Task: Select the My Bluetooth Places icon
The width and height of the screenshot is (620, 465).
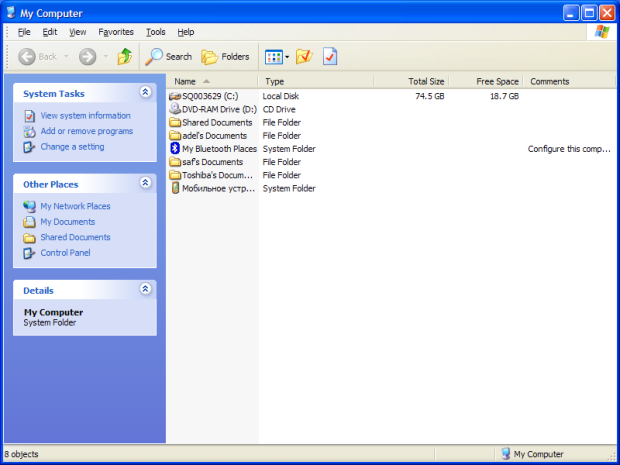Action: coord(175,148)
